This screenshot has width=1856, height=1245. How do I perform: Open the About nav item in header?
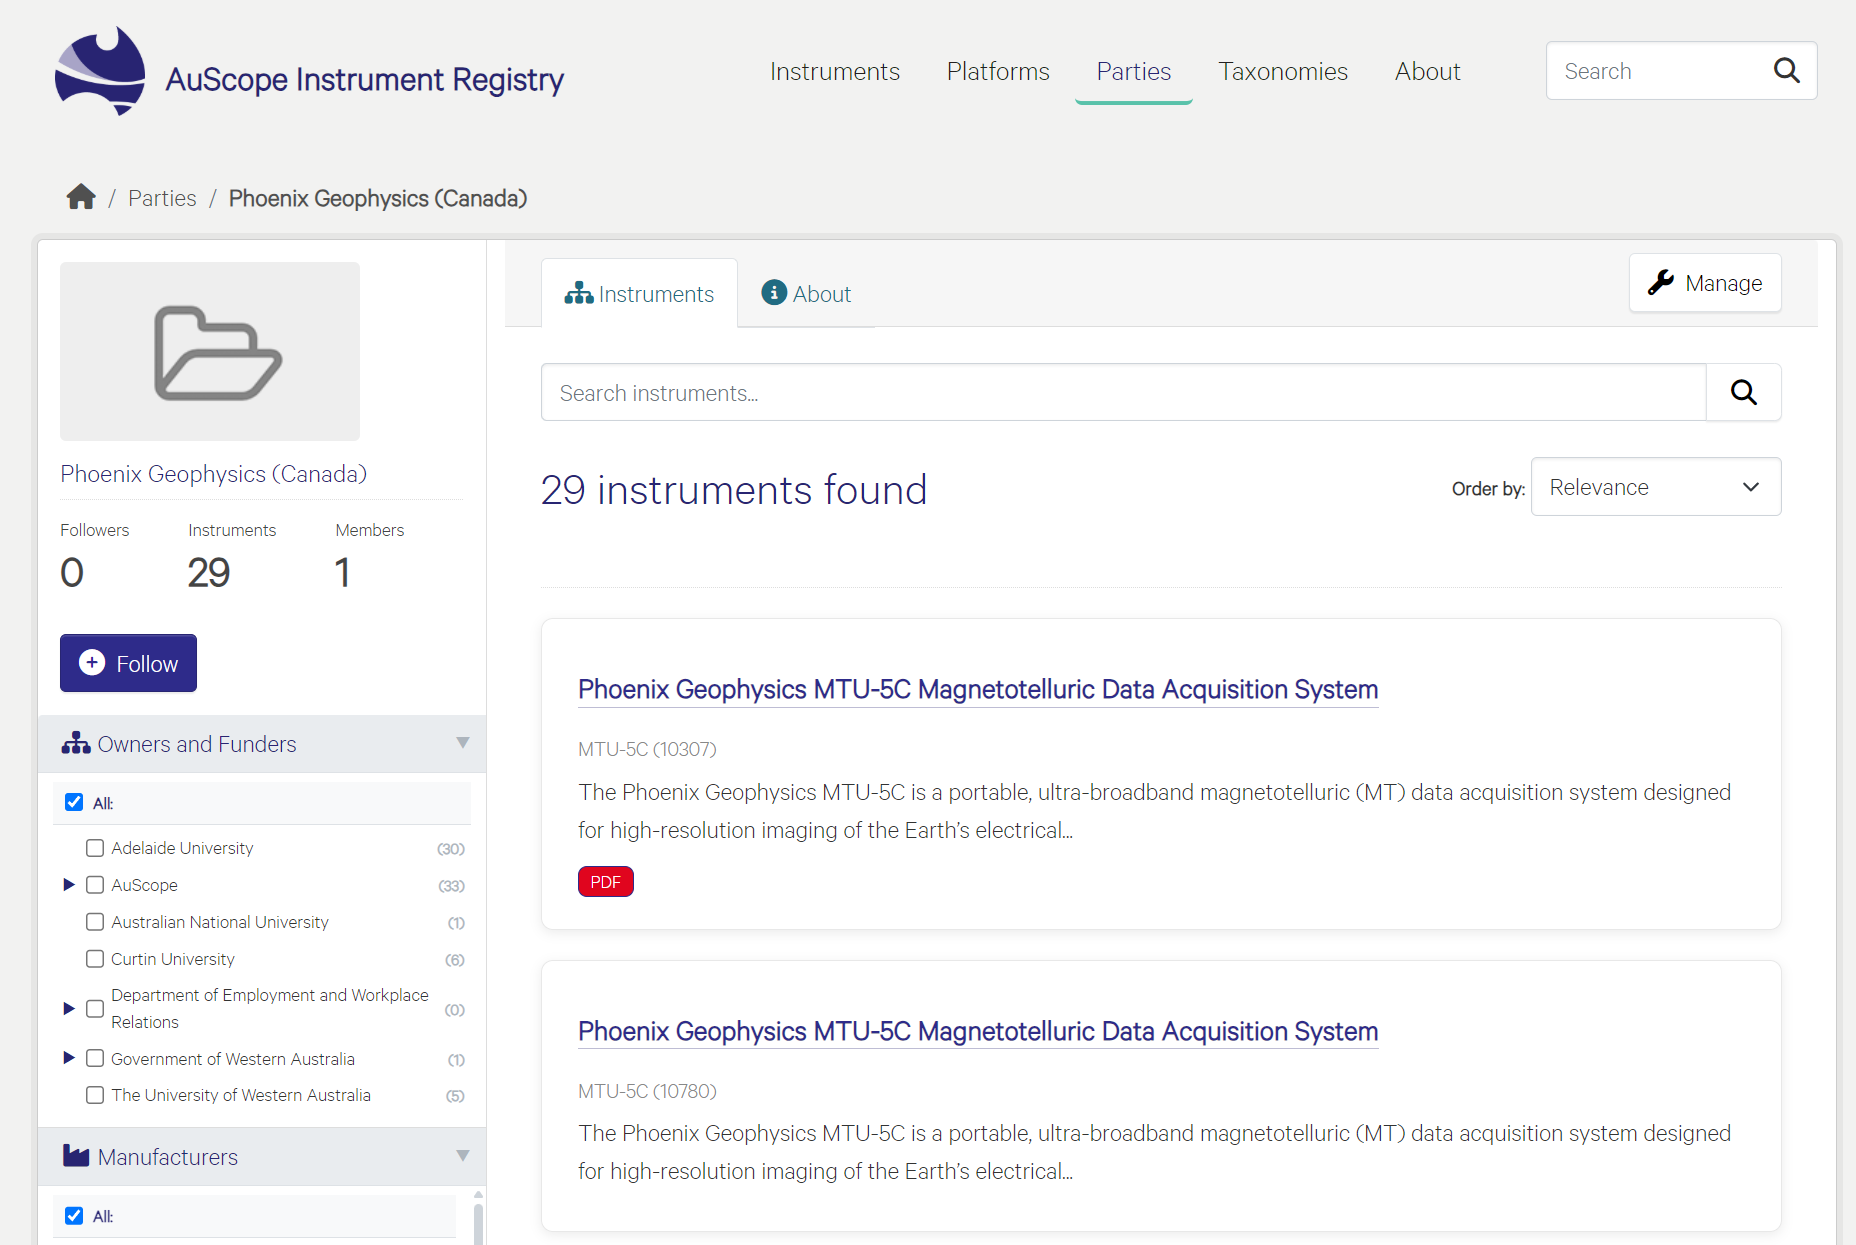pyautogui.click(x=1427, y=72)
